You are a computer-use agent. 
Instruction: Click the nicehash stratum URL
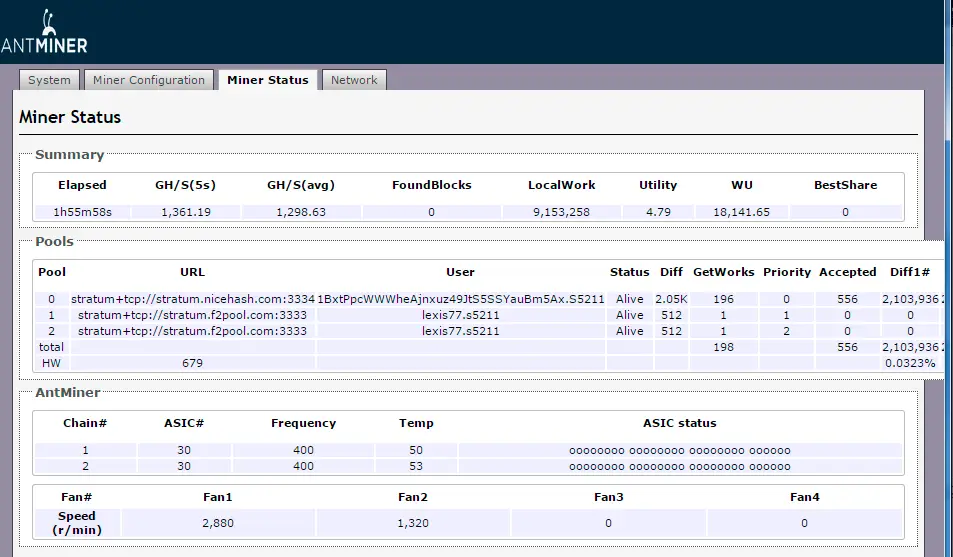point(193,299)
